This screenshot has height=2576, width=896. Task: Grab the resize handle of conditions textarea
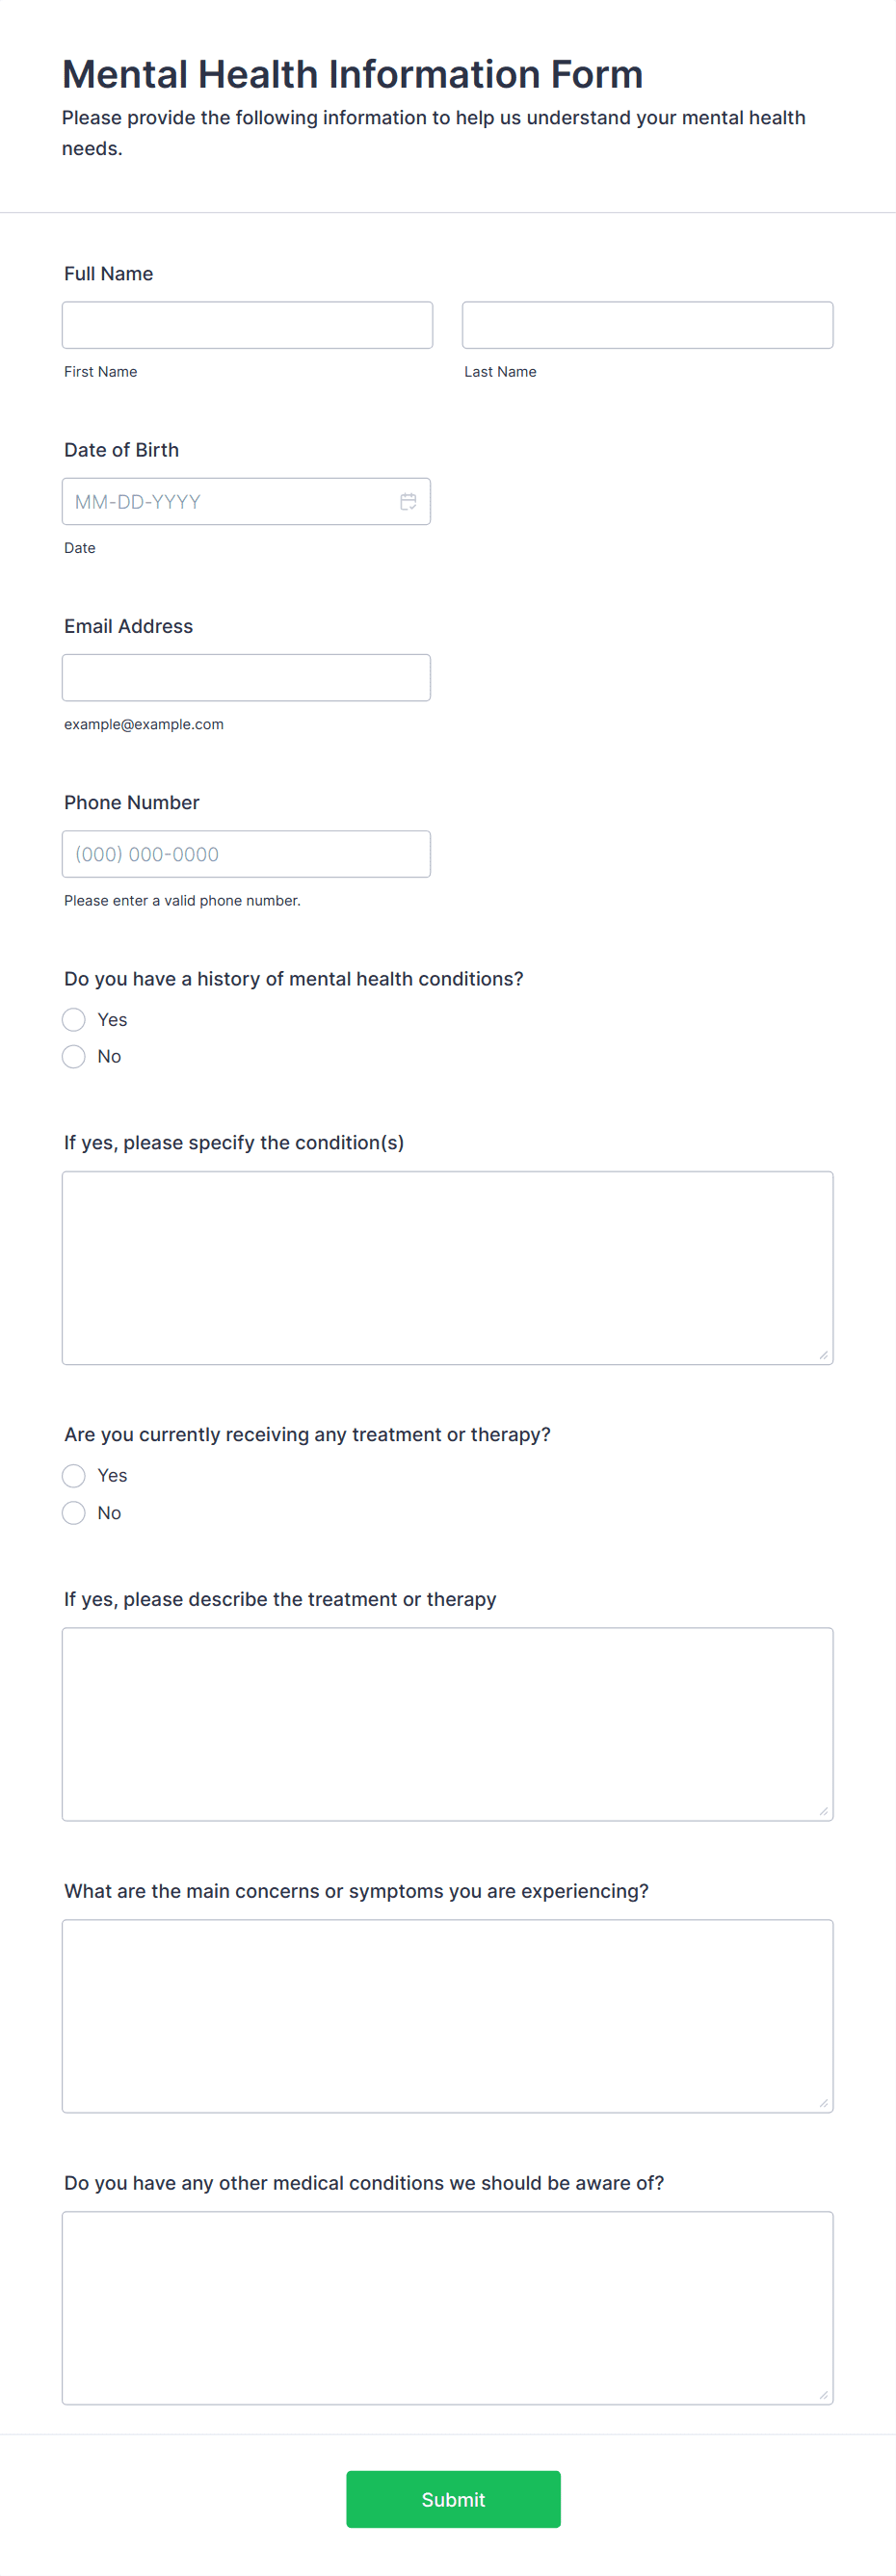point(823,1355)
